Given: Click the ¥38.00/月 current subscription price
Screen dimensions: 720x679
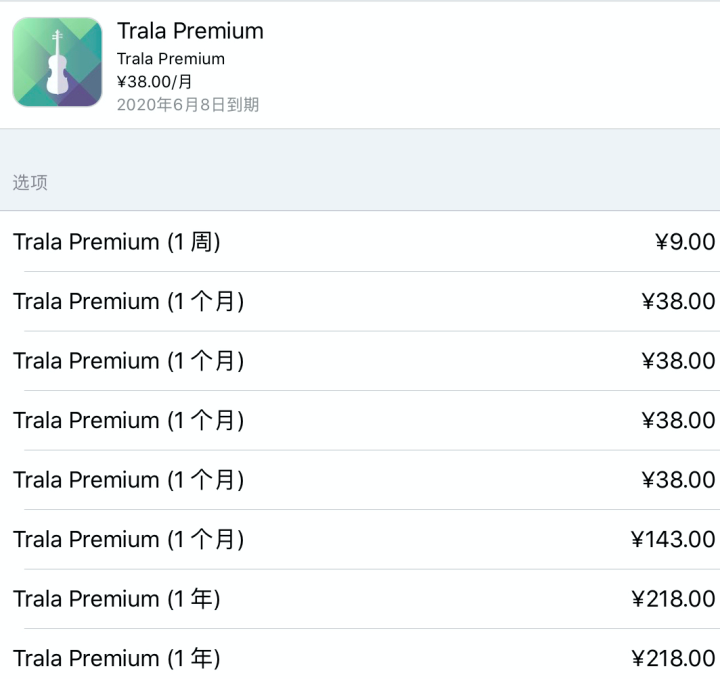Looking at the screenshot, I should tap(154, 82).
